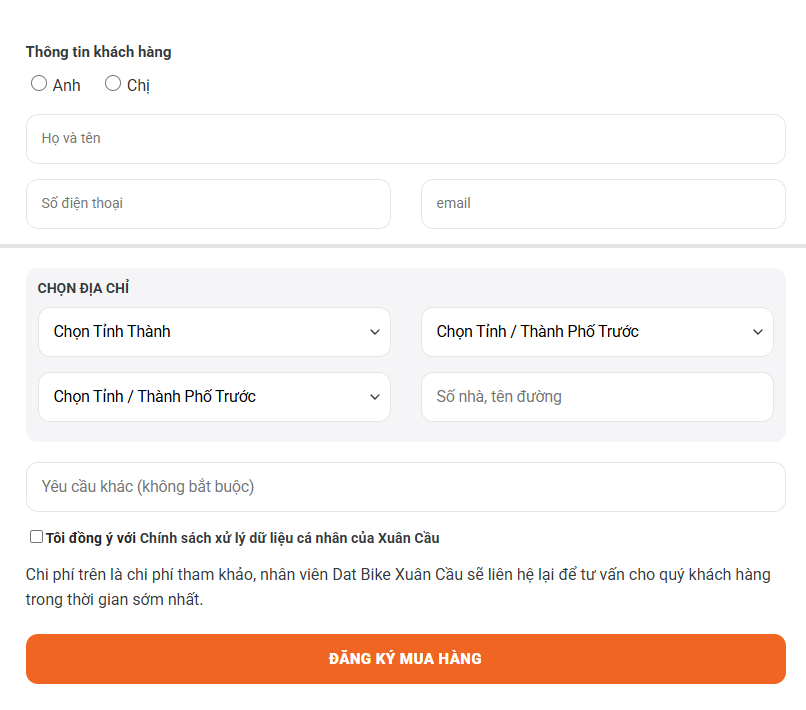Click the Chị label text
This screenshot has width=806, height=710.
138,85
